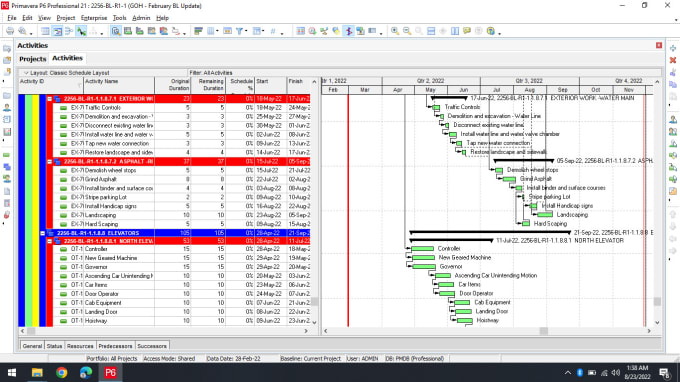The width and height of the screenshot is (680, 382).
Task: Click the Remaining Duration column header
Action: pyautogui.click(x=209, y=85)
